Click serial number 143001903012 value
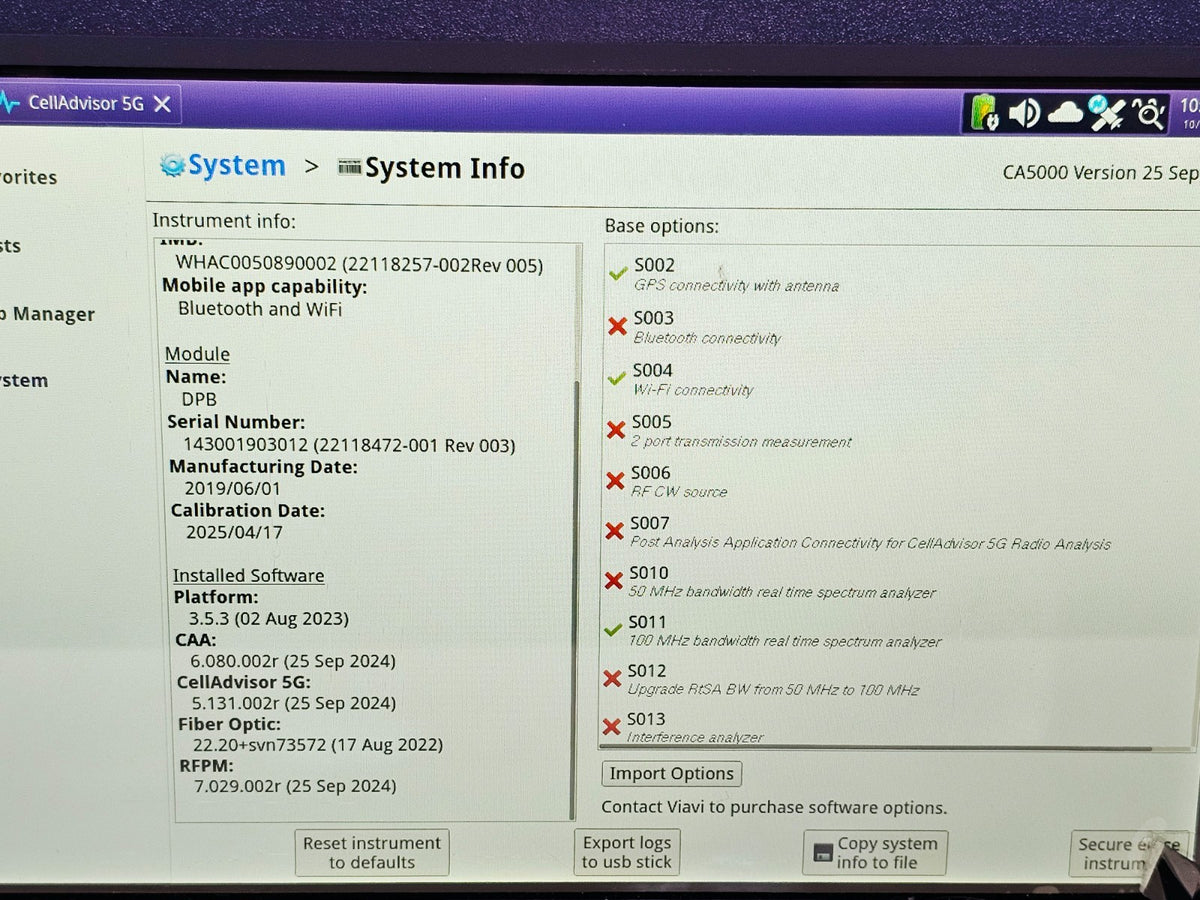 pyautogui.click(x=349, y=445)
